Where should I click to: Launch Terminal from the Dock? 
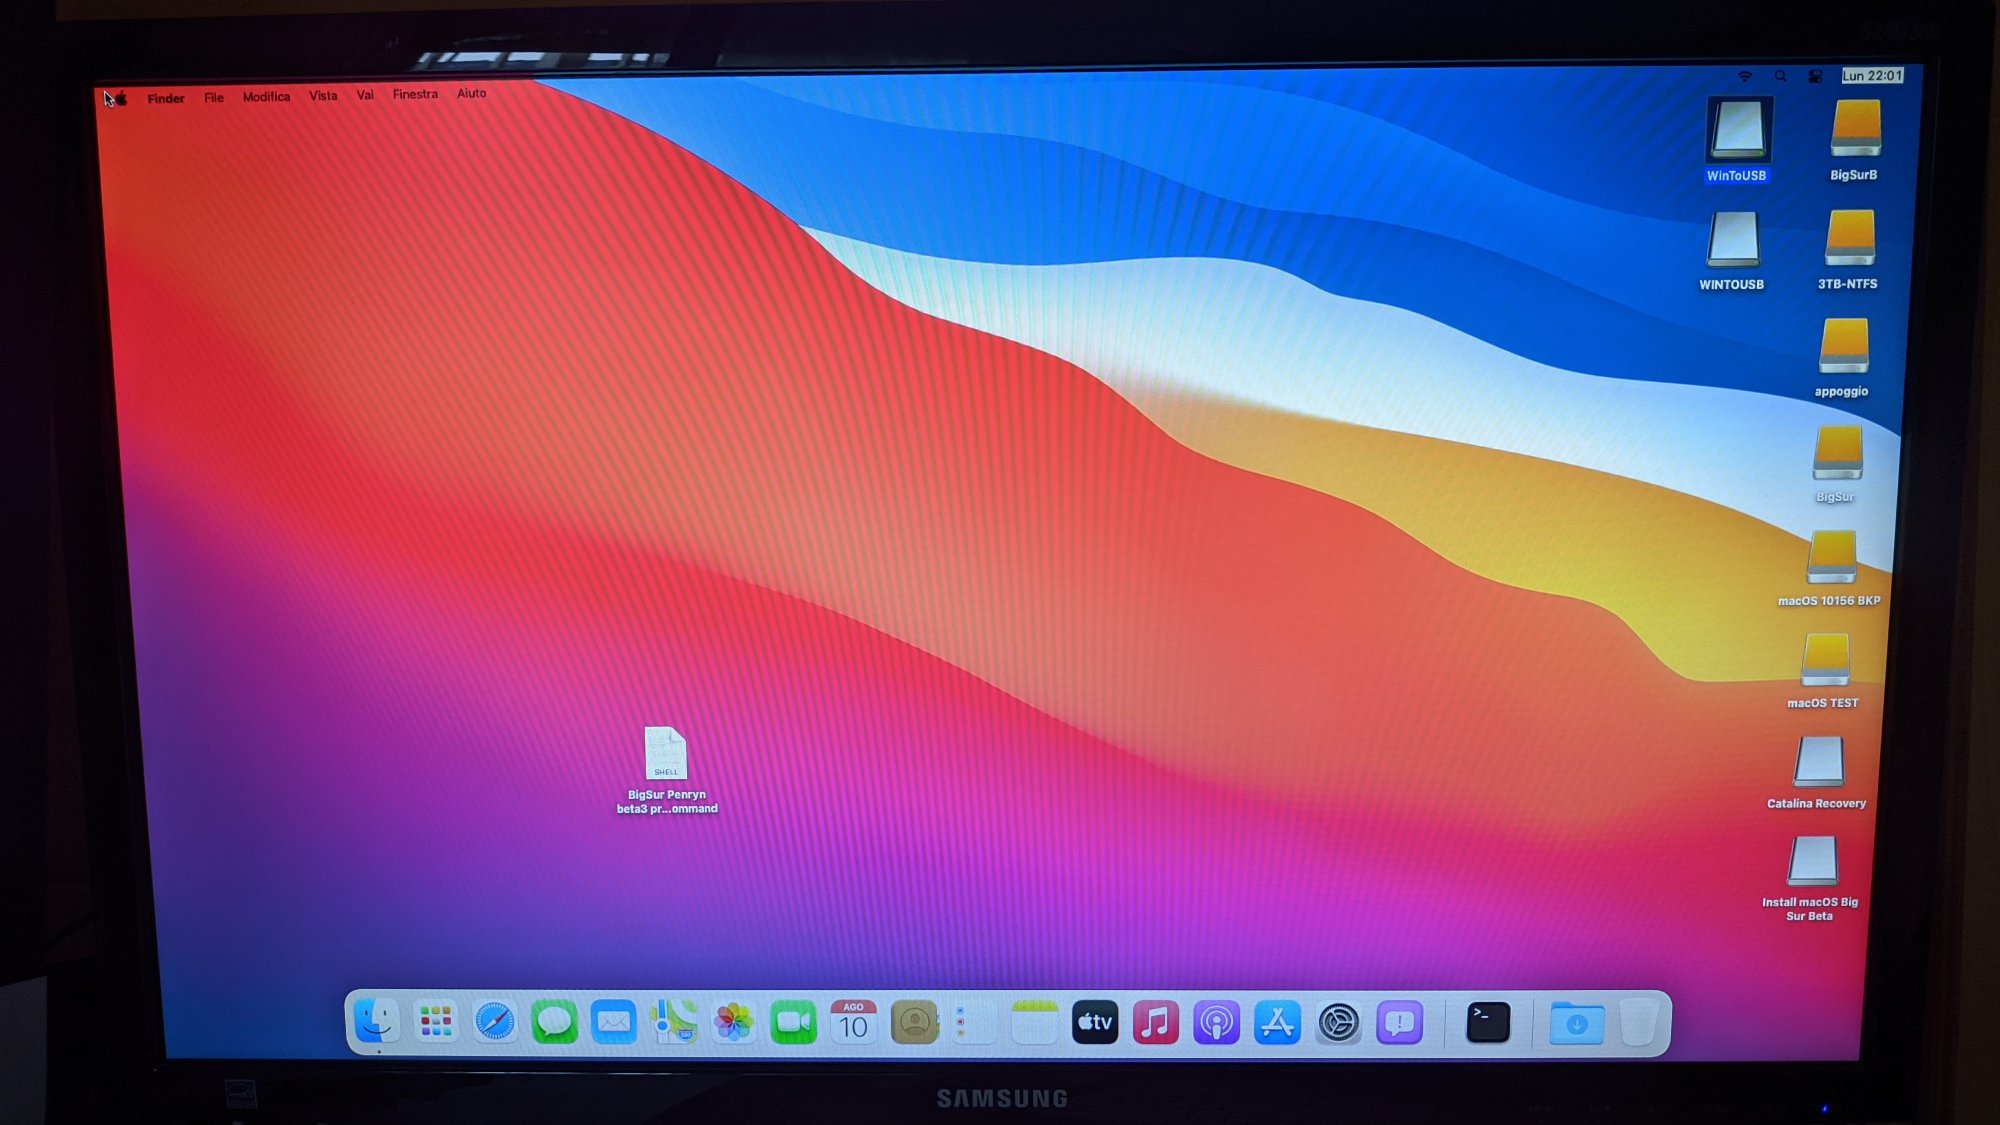(1488, 1023)
